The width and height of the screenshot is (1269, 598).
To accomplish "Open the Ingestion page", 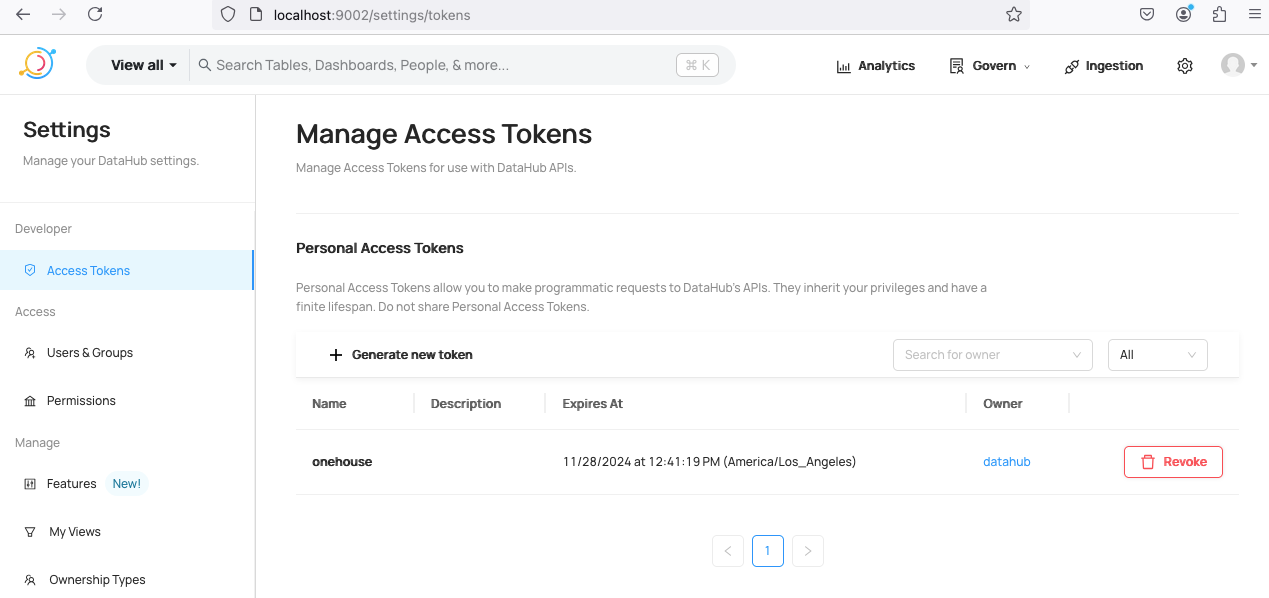I will pos(1104,66).
